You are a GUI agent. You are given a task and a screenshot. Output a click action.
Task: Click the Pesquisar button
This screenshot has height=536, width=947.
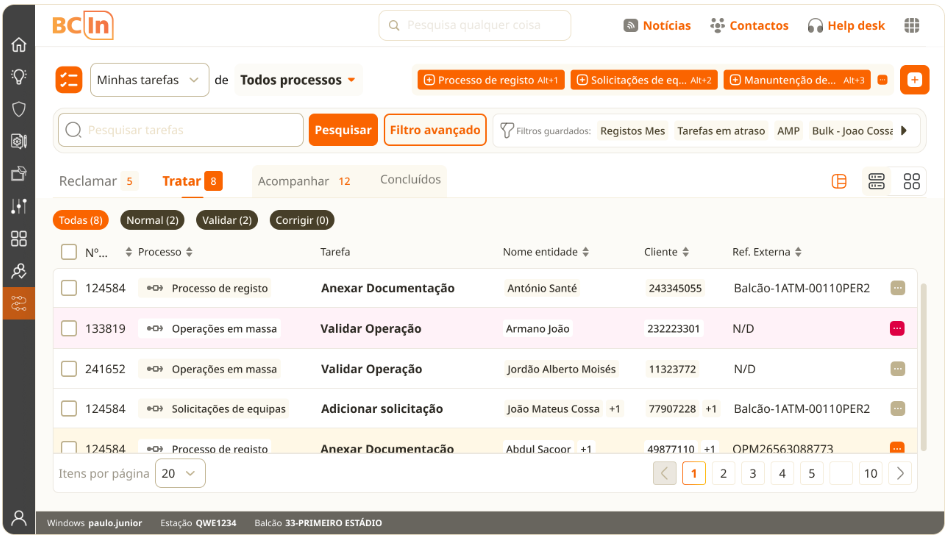pos(343,130)
